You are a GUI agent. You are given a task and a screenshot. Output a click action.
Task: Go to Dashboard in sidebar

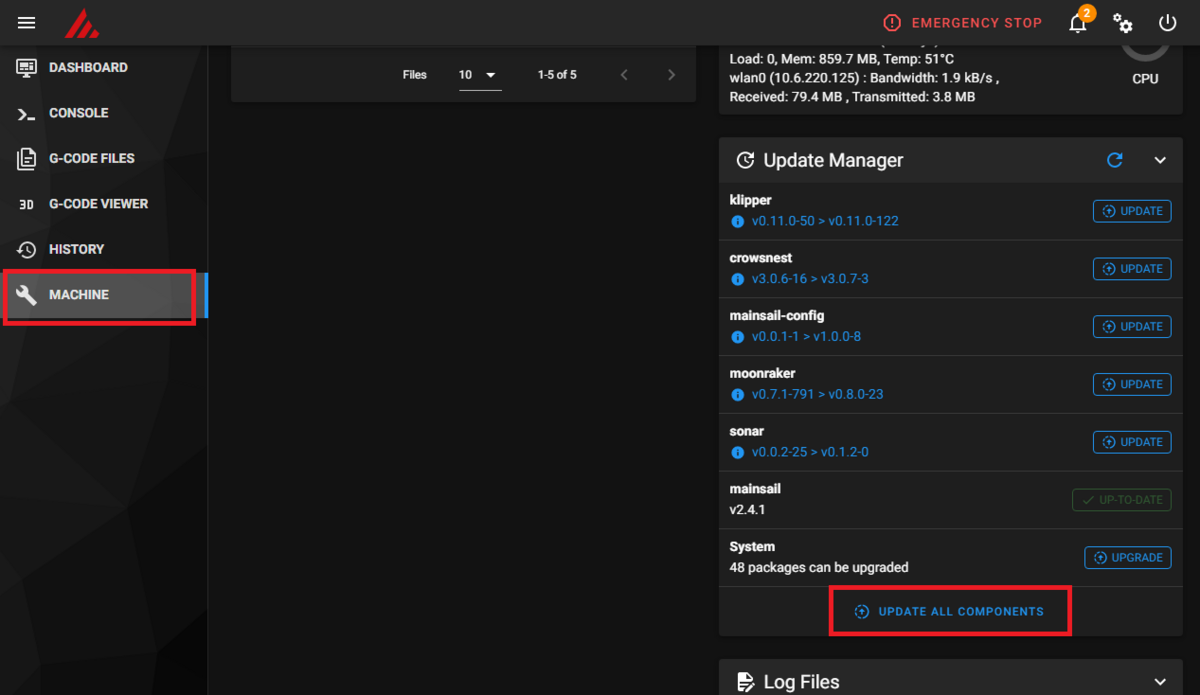click(x=103, y=68)
